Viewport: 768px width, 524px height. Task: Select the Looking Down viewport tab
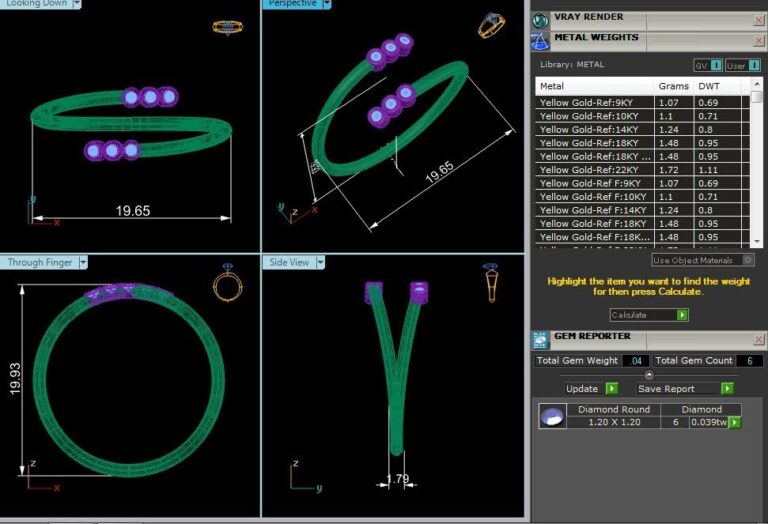coord(36,4)
